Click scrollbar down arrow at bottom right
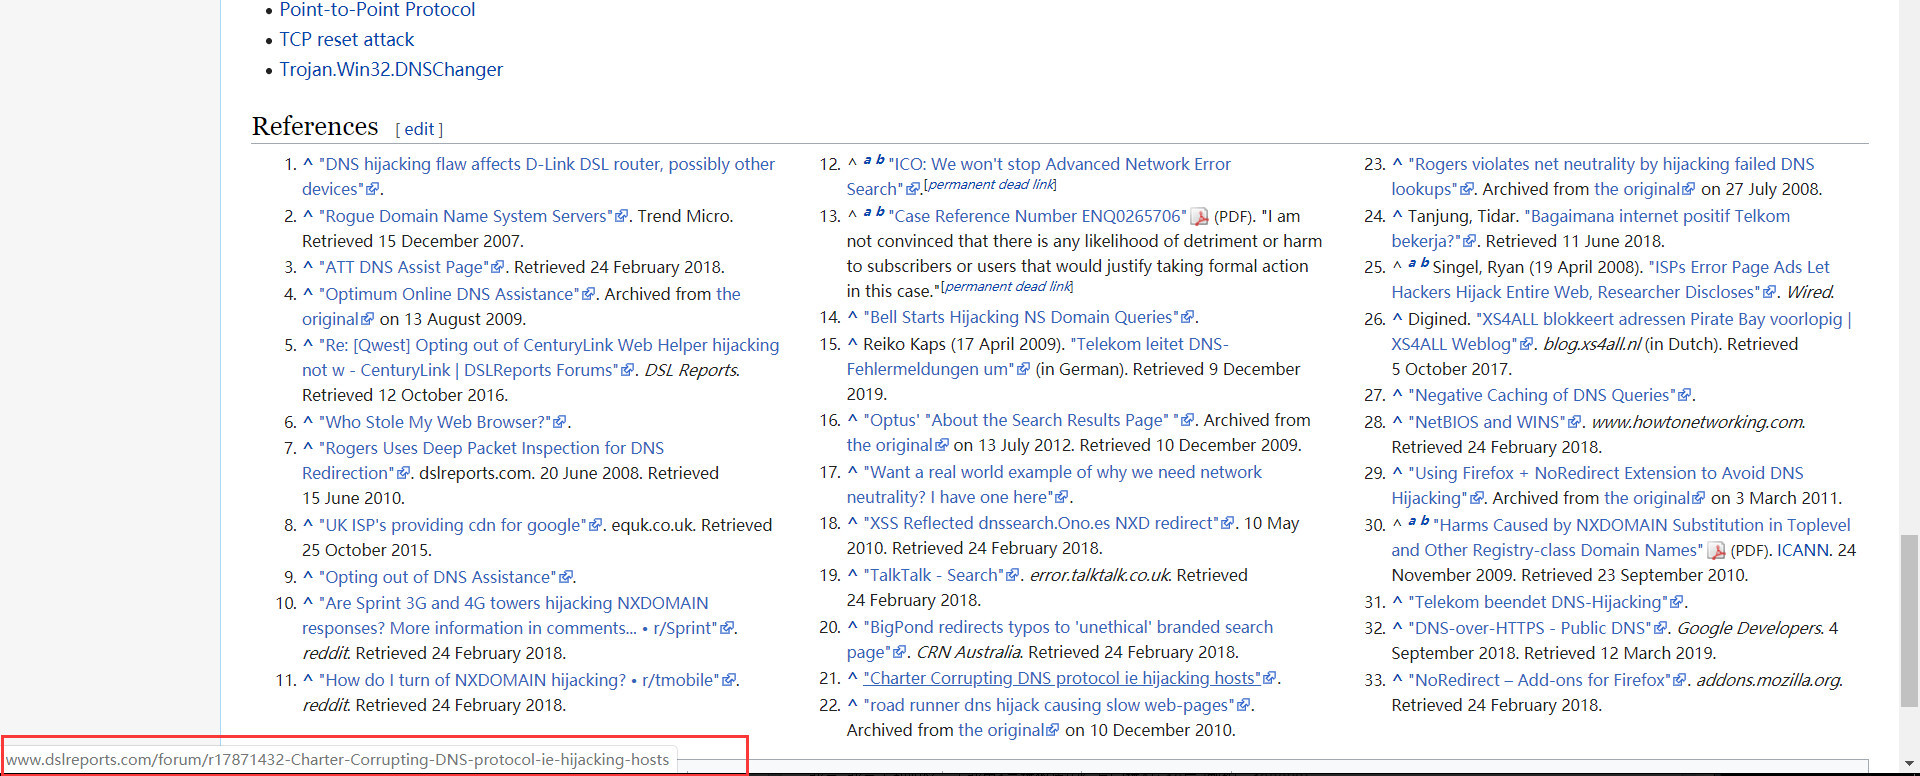This screenshot has height=776, width=1920. point(1909,765)
